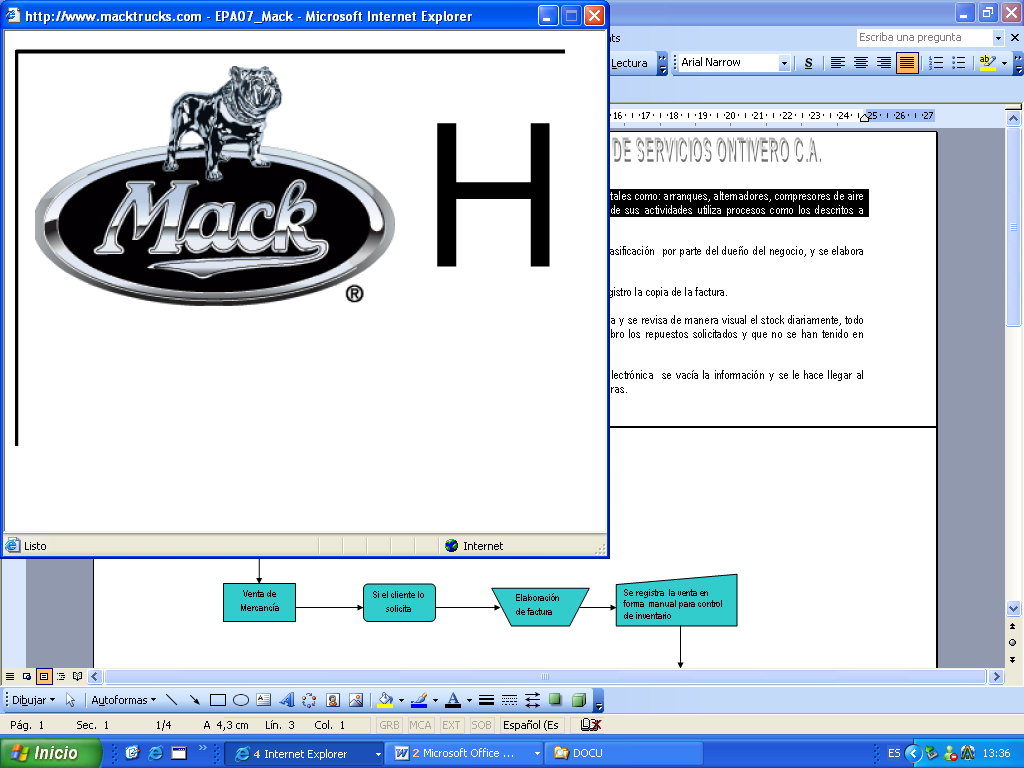Apply numbered list formatting
The image size is (1024, 768).
tap(936, 63)
